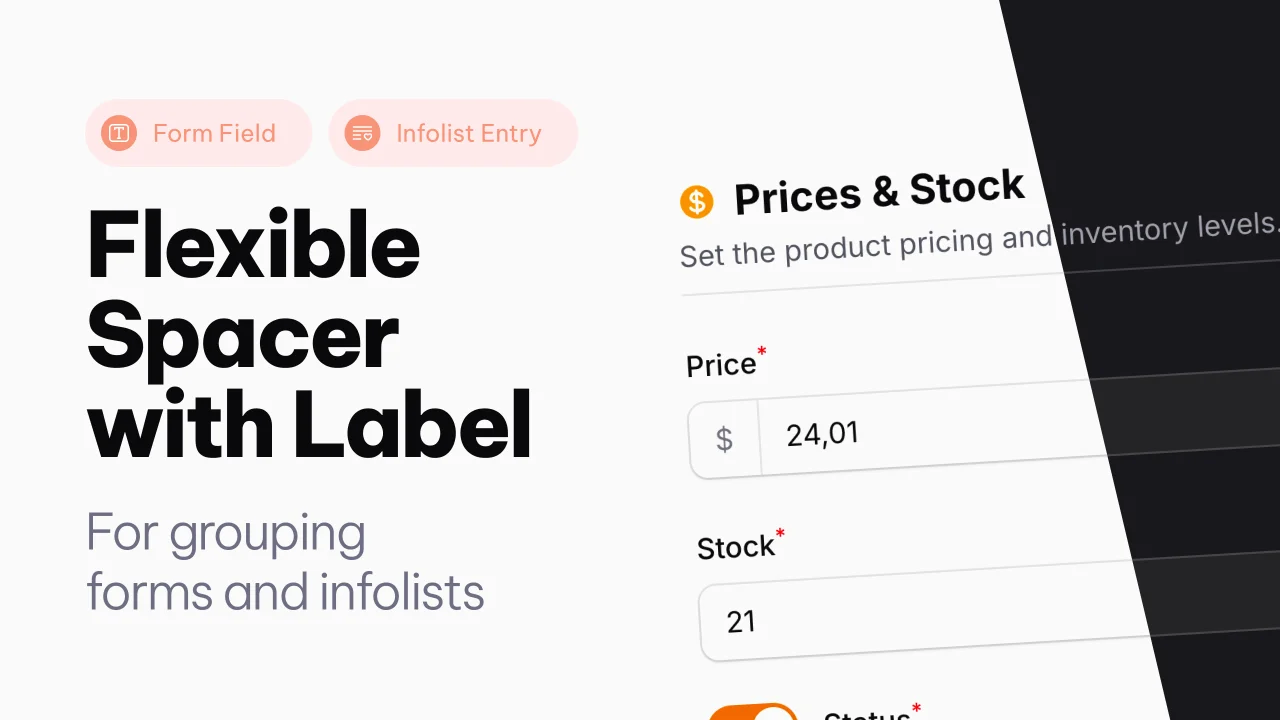Select the Price label above its input
The image size is (1280, 720).
(x=720, y=364)
